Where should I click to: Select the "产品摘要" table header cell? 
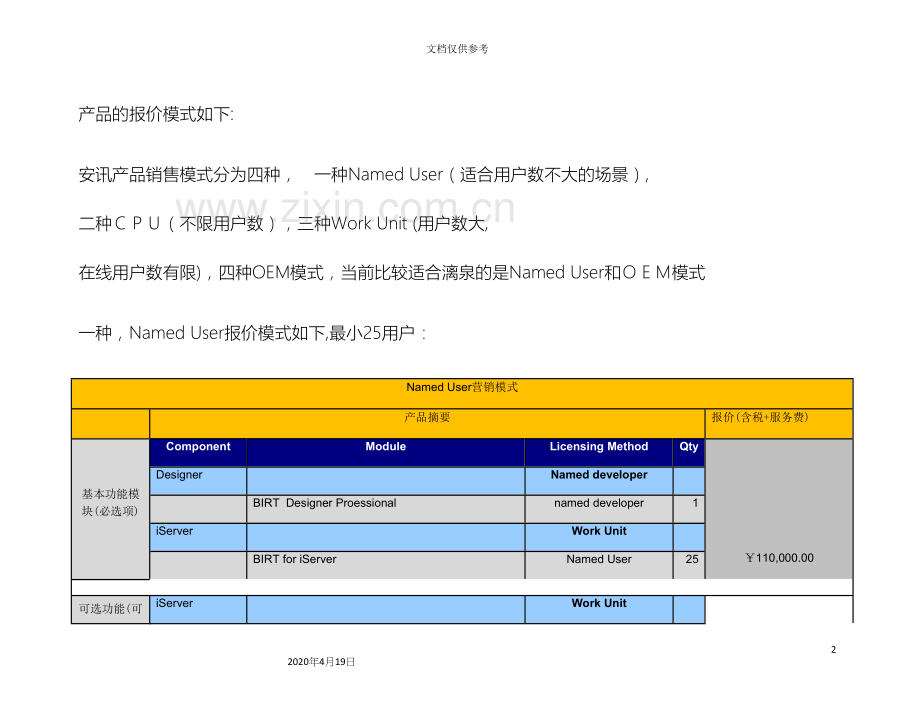427,417
